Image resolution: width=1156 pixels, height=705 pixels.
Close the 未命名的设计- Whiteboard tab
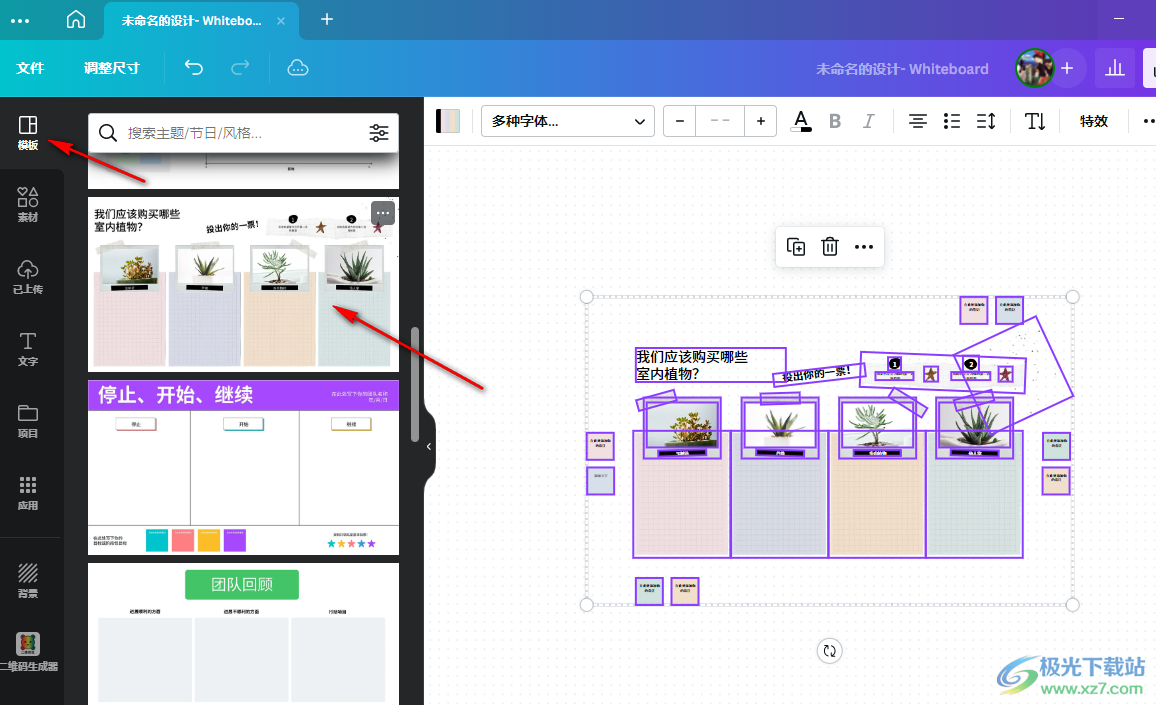click(x=281, y=21)
